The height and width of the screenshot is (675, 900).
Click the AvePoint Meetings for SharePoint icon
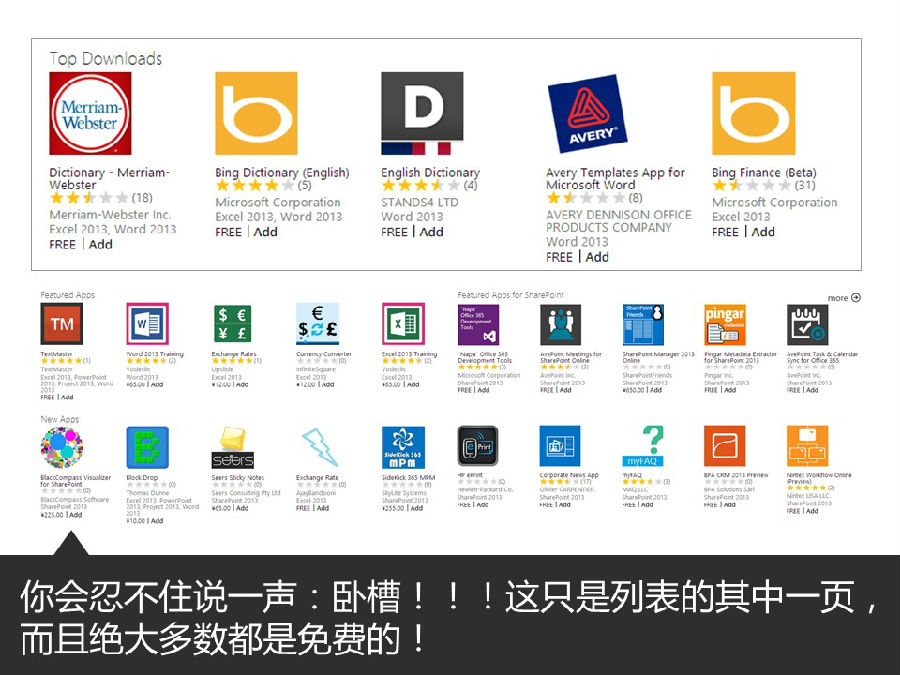tap(561, 325)
